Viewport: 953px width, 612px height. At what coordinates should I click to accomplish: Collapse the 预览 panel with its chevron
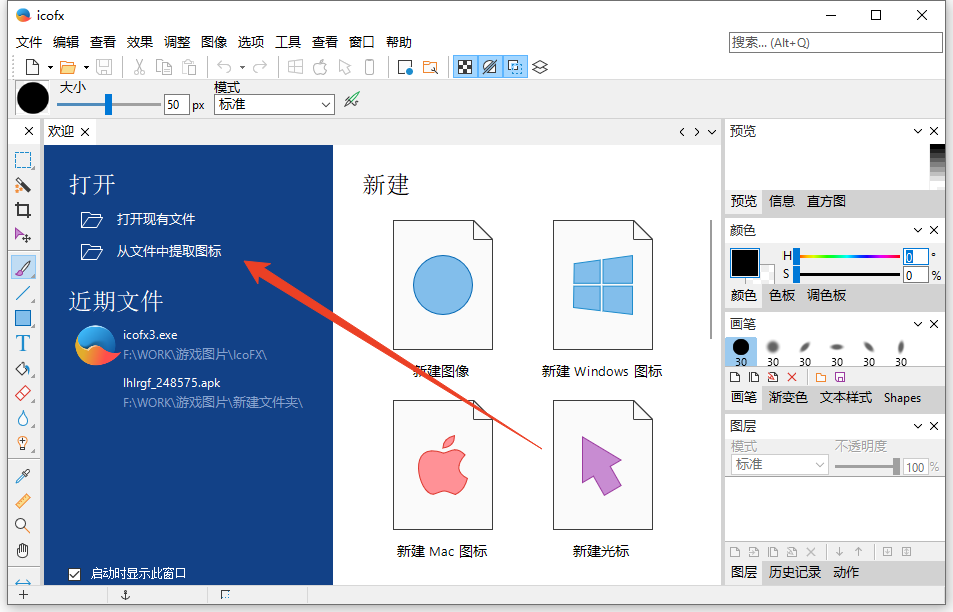tap(917, 131)
